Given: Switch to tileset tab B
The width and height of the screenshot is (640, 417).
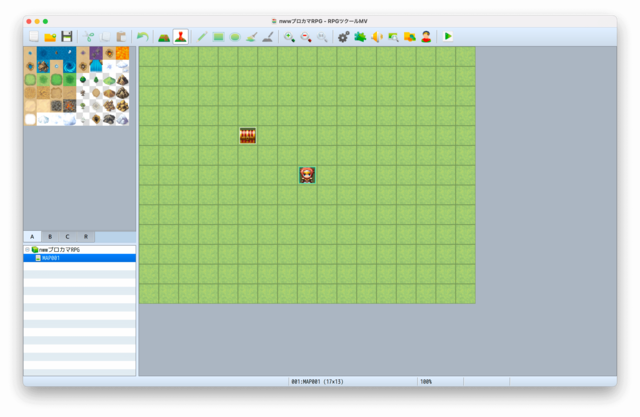Looking at the screenshot, I should point(50,237).
